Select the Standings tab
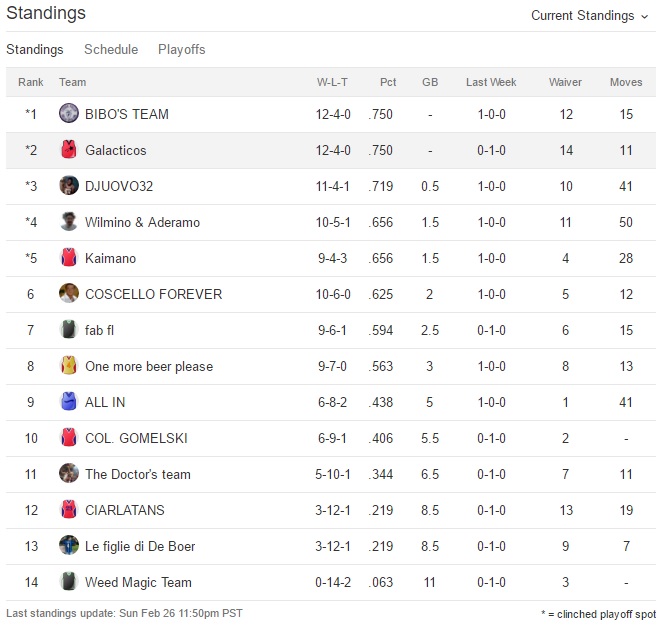This screenshot has width=658, height=633. (x=35, y=49)
